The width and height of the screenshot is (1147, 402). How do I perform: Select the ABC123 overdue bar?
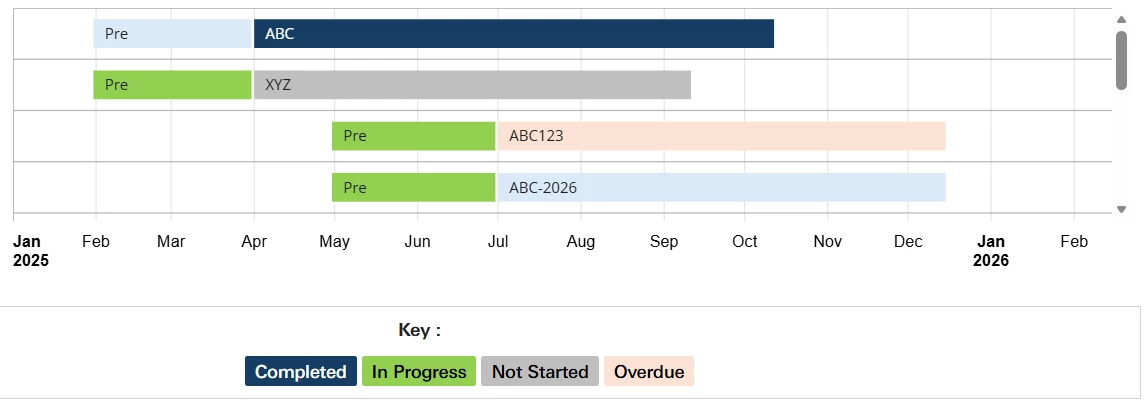[721, 136]
